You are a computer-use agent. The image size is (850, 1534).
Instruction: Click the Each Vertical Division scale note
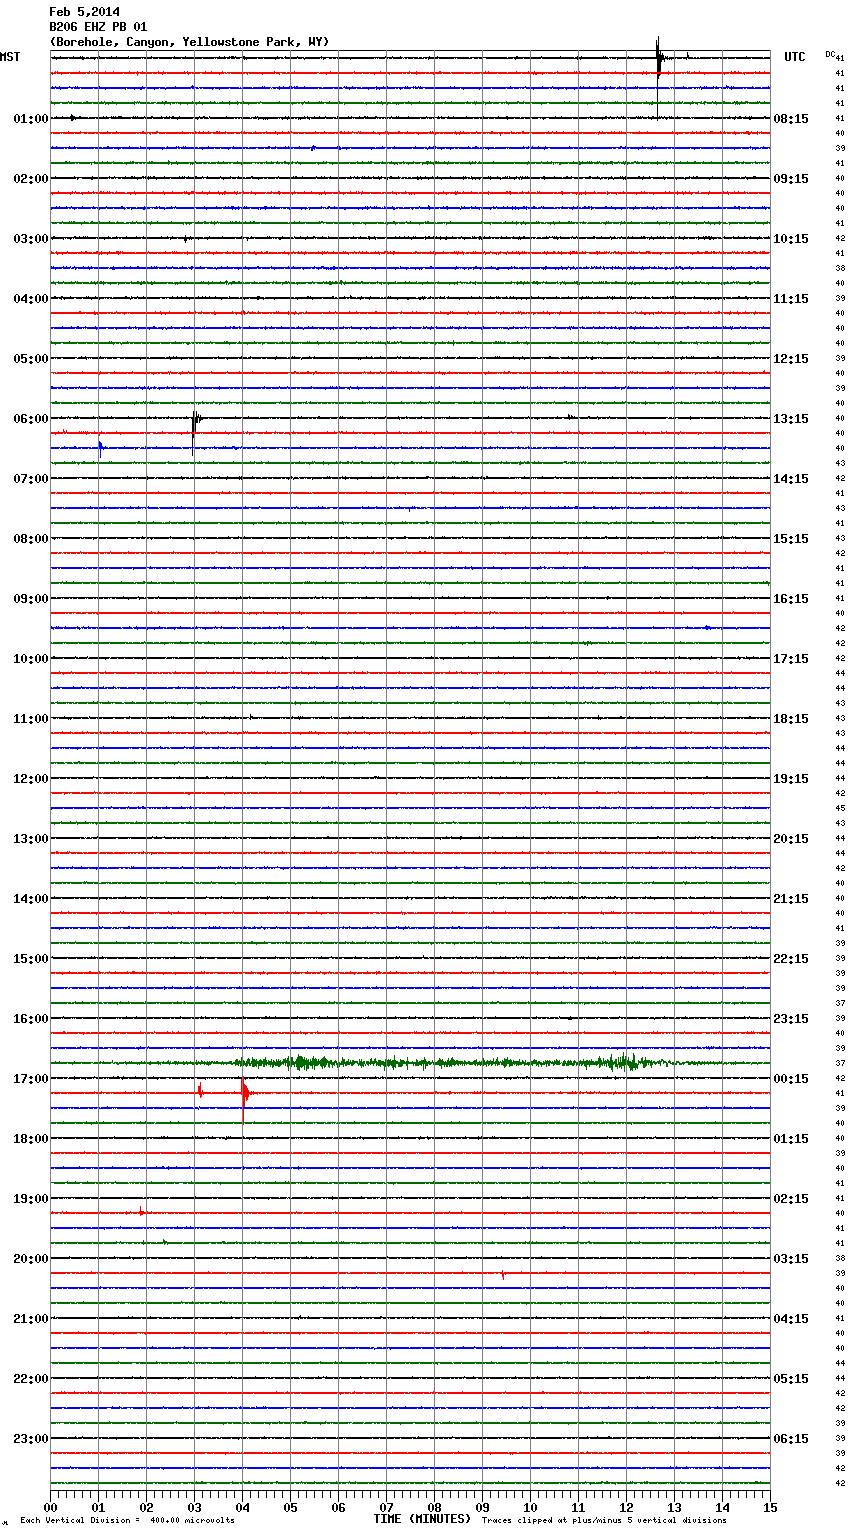coord(127,1521)
